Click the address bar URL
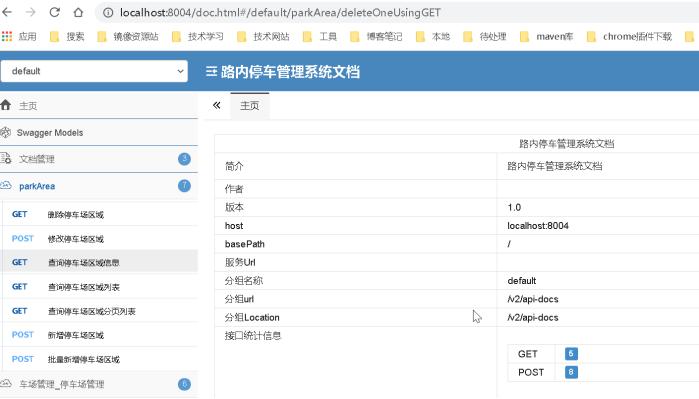The height and width of the screenshot is (399, 699). [x=280, y=12]
